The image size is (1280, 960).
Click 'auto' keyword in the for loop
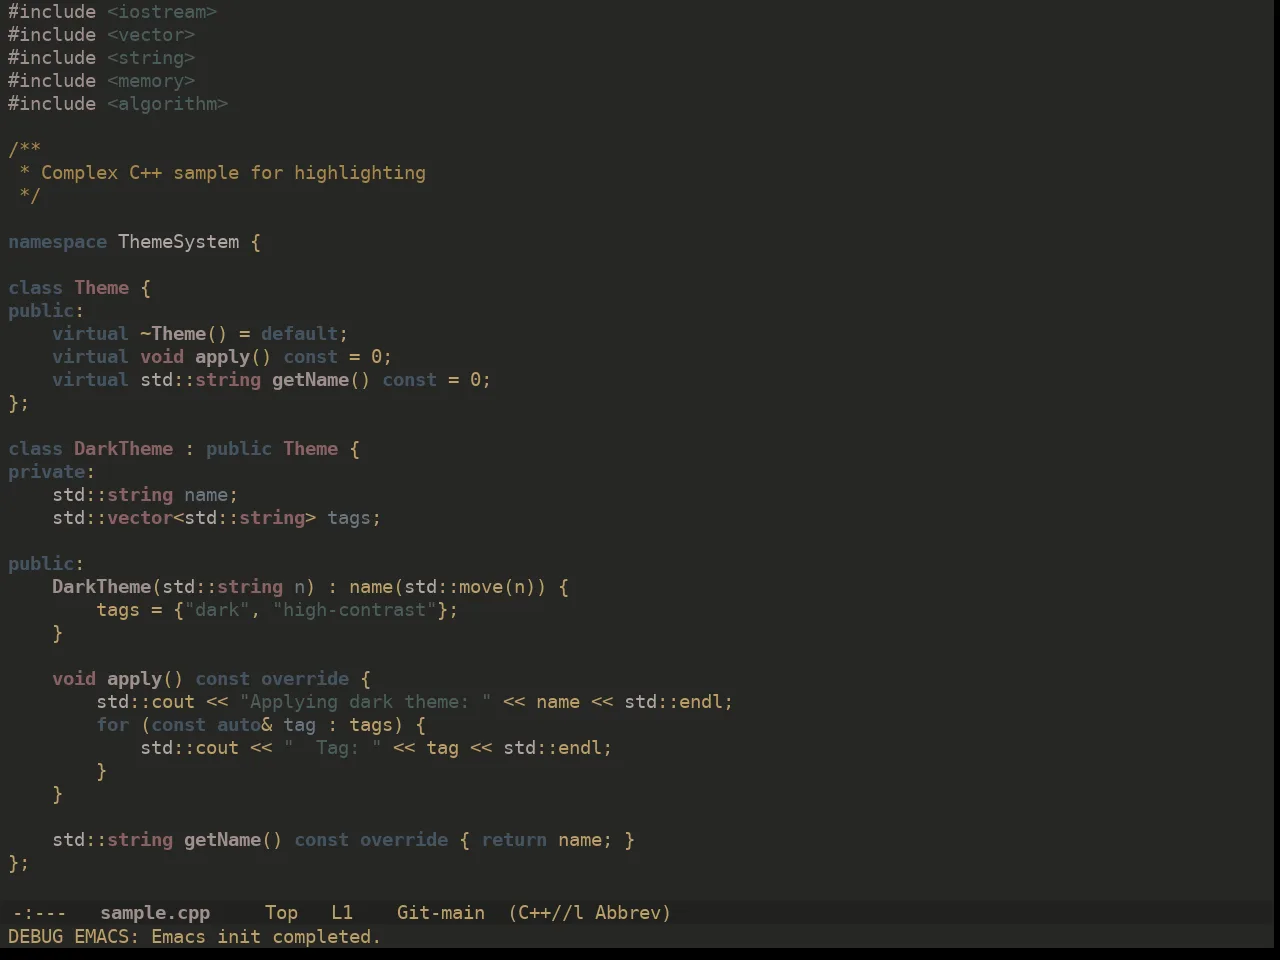coord(238,725)
